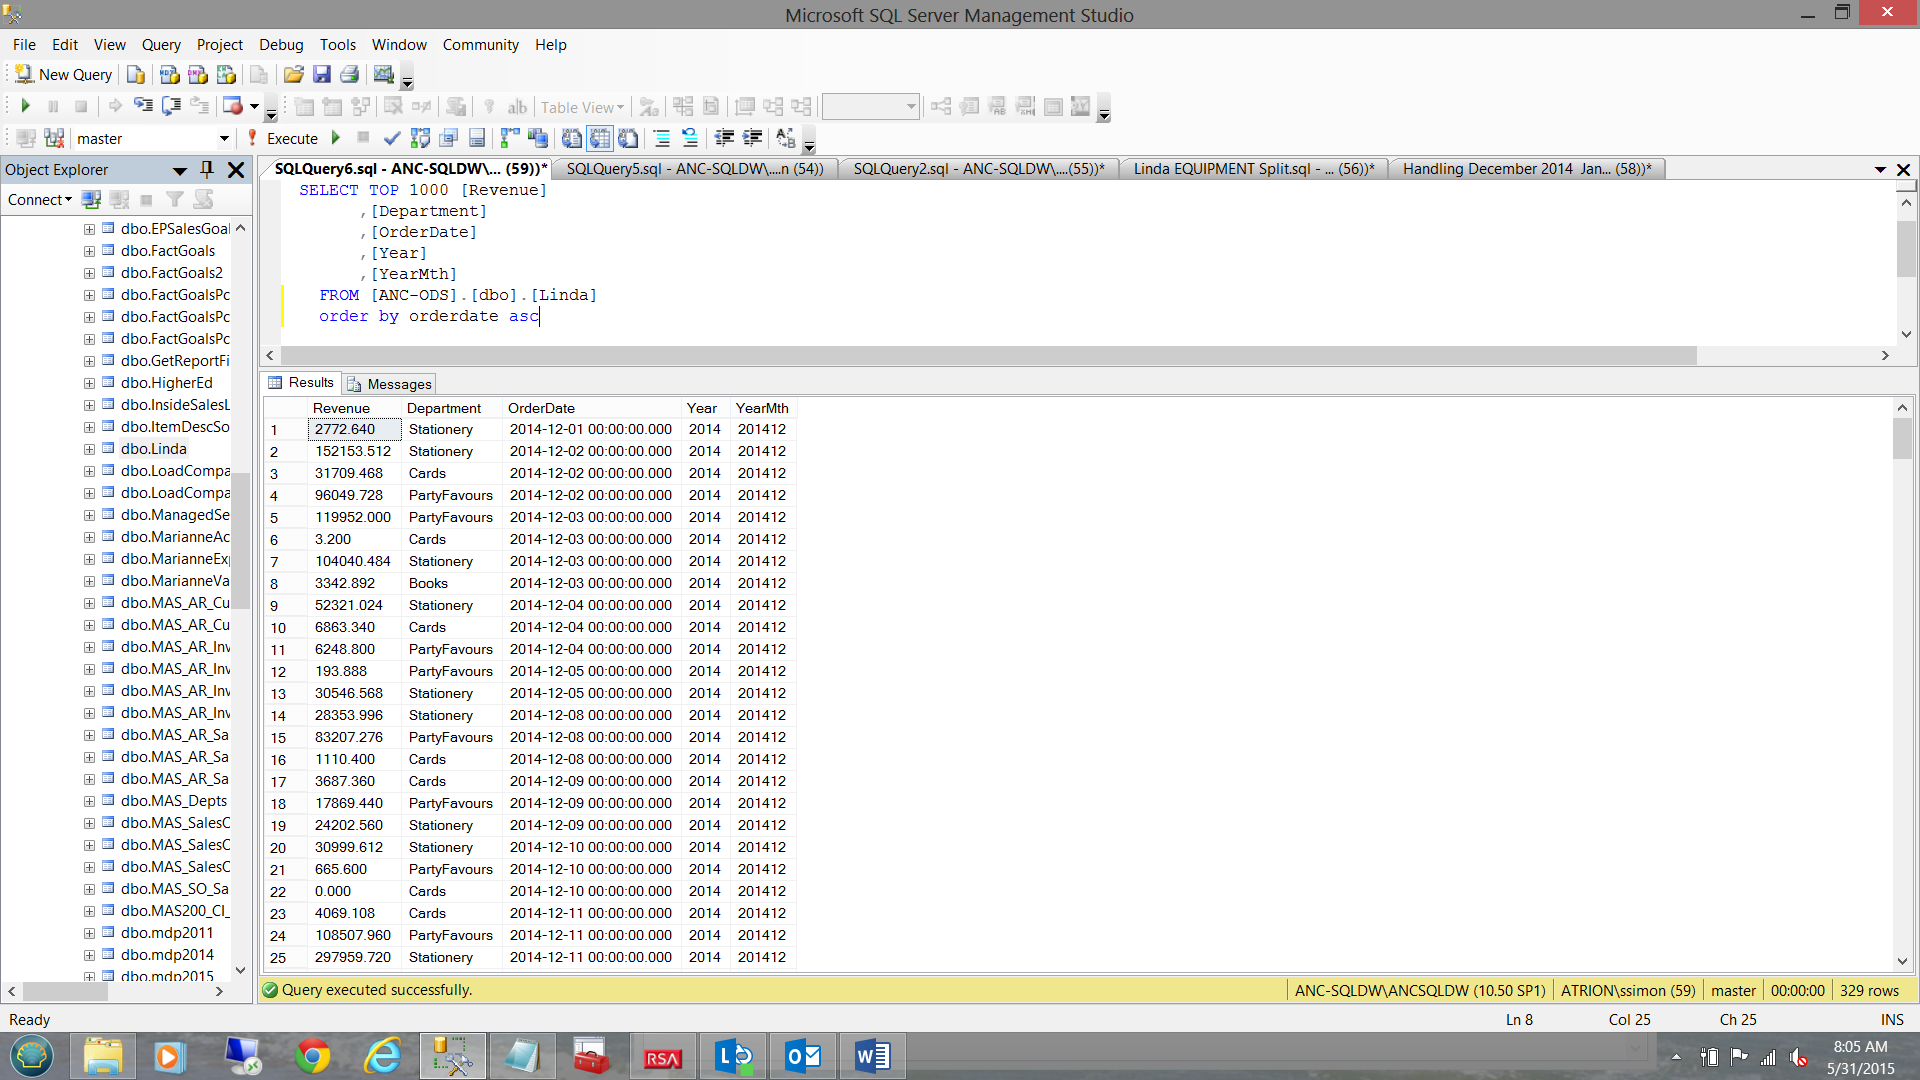Open Chrome from the taskbar
Viewport: 1920px width, 1080px height.
[313, 1056]
